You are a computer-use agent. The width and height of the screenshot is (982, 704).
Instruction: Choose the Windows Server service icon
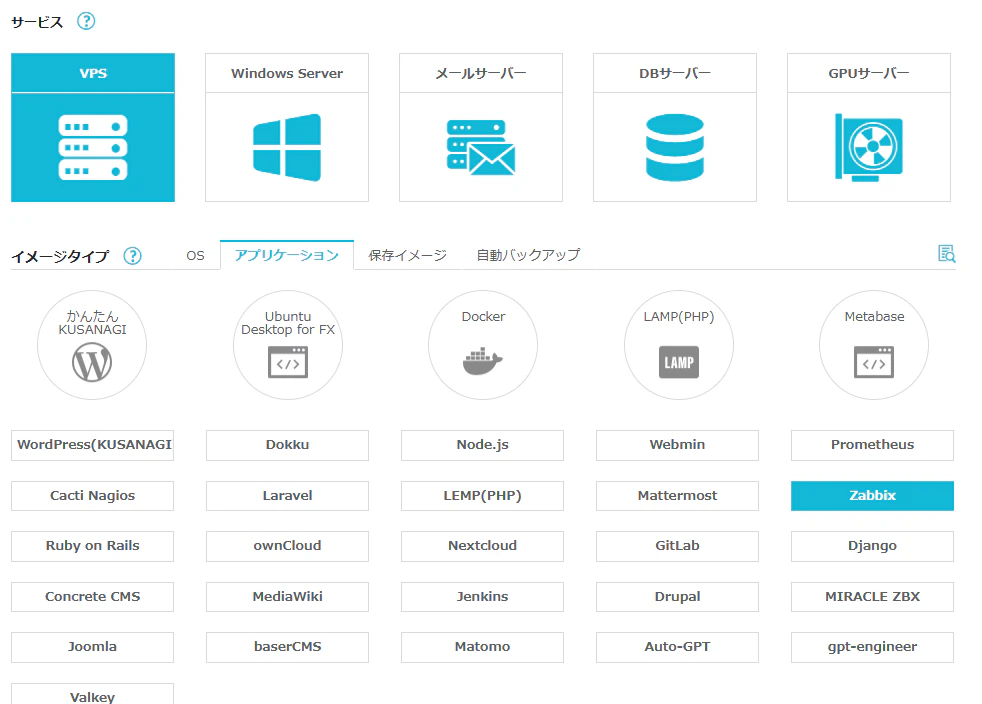(x=287, y=148)
